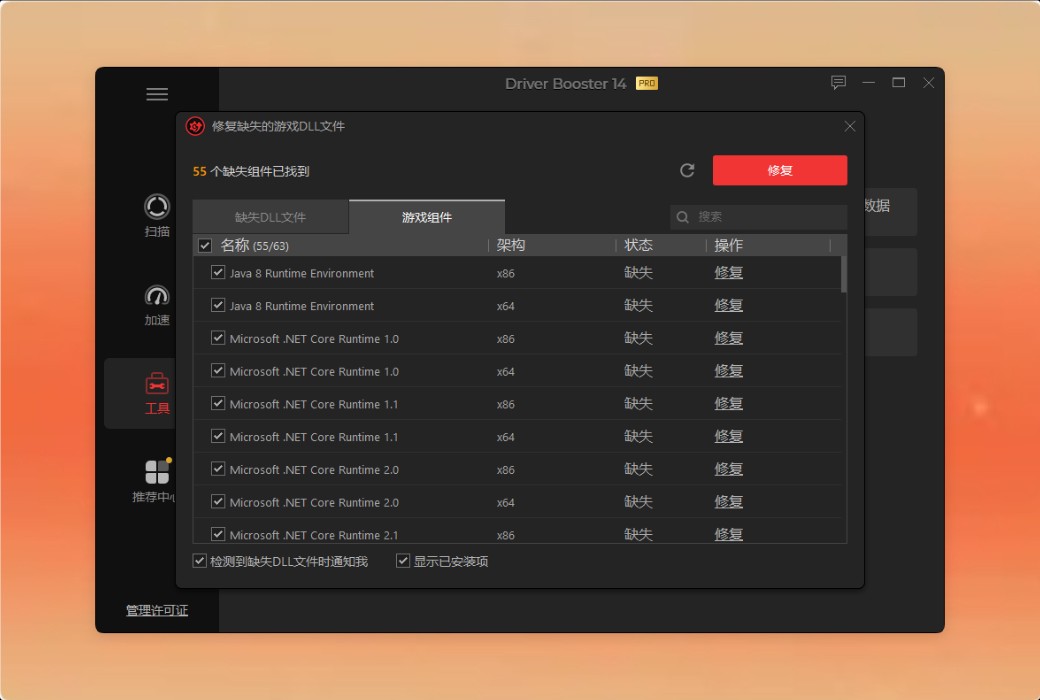
Task: Uncheck Java 8 Runtime Environment x86
Action: (218, 272)
